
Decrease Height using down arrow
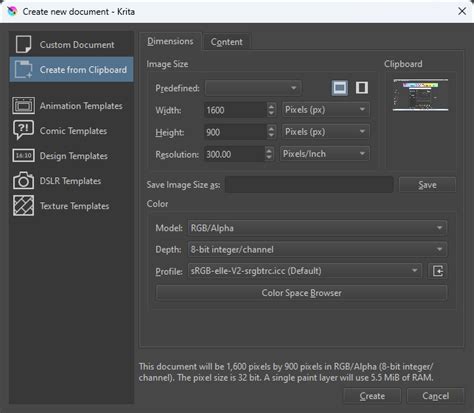click(271, 136)
